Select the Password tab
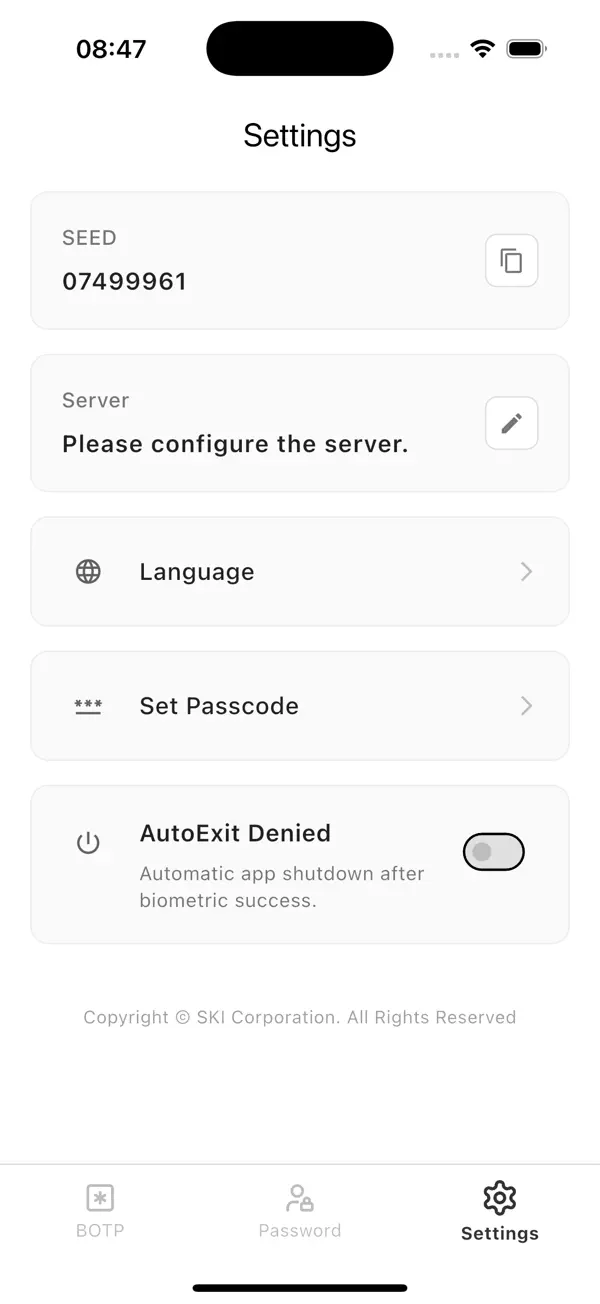Image resolution: width=600 pixels, height=1304 pixels. pyautogui.click(x=299, y=1210)
